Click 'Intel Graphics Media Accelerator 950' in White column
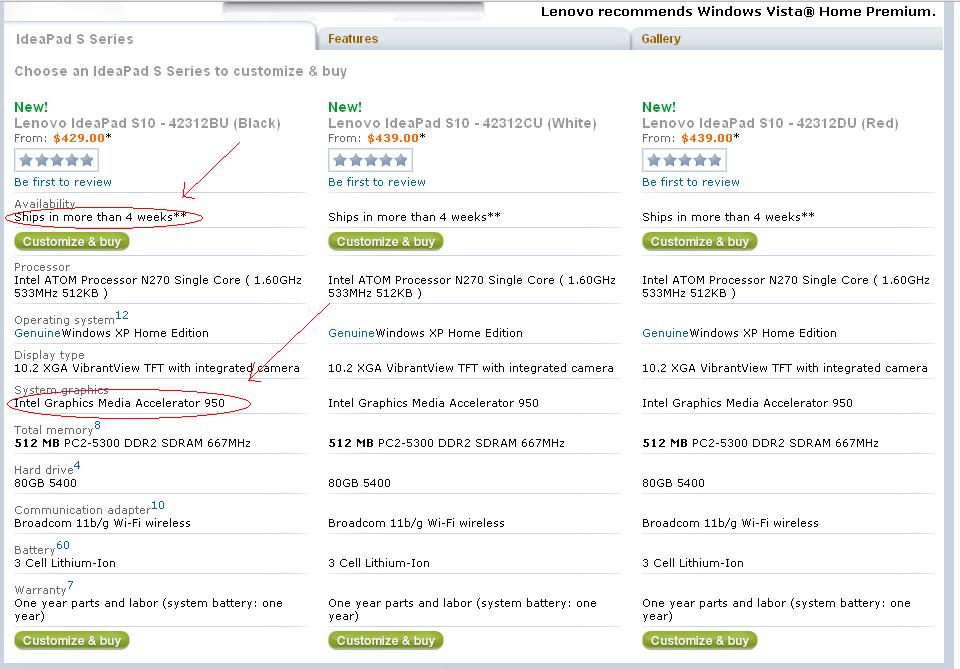This screenshot has height=669, width=960. (x=433, y=403)
